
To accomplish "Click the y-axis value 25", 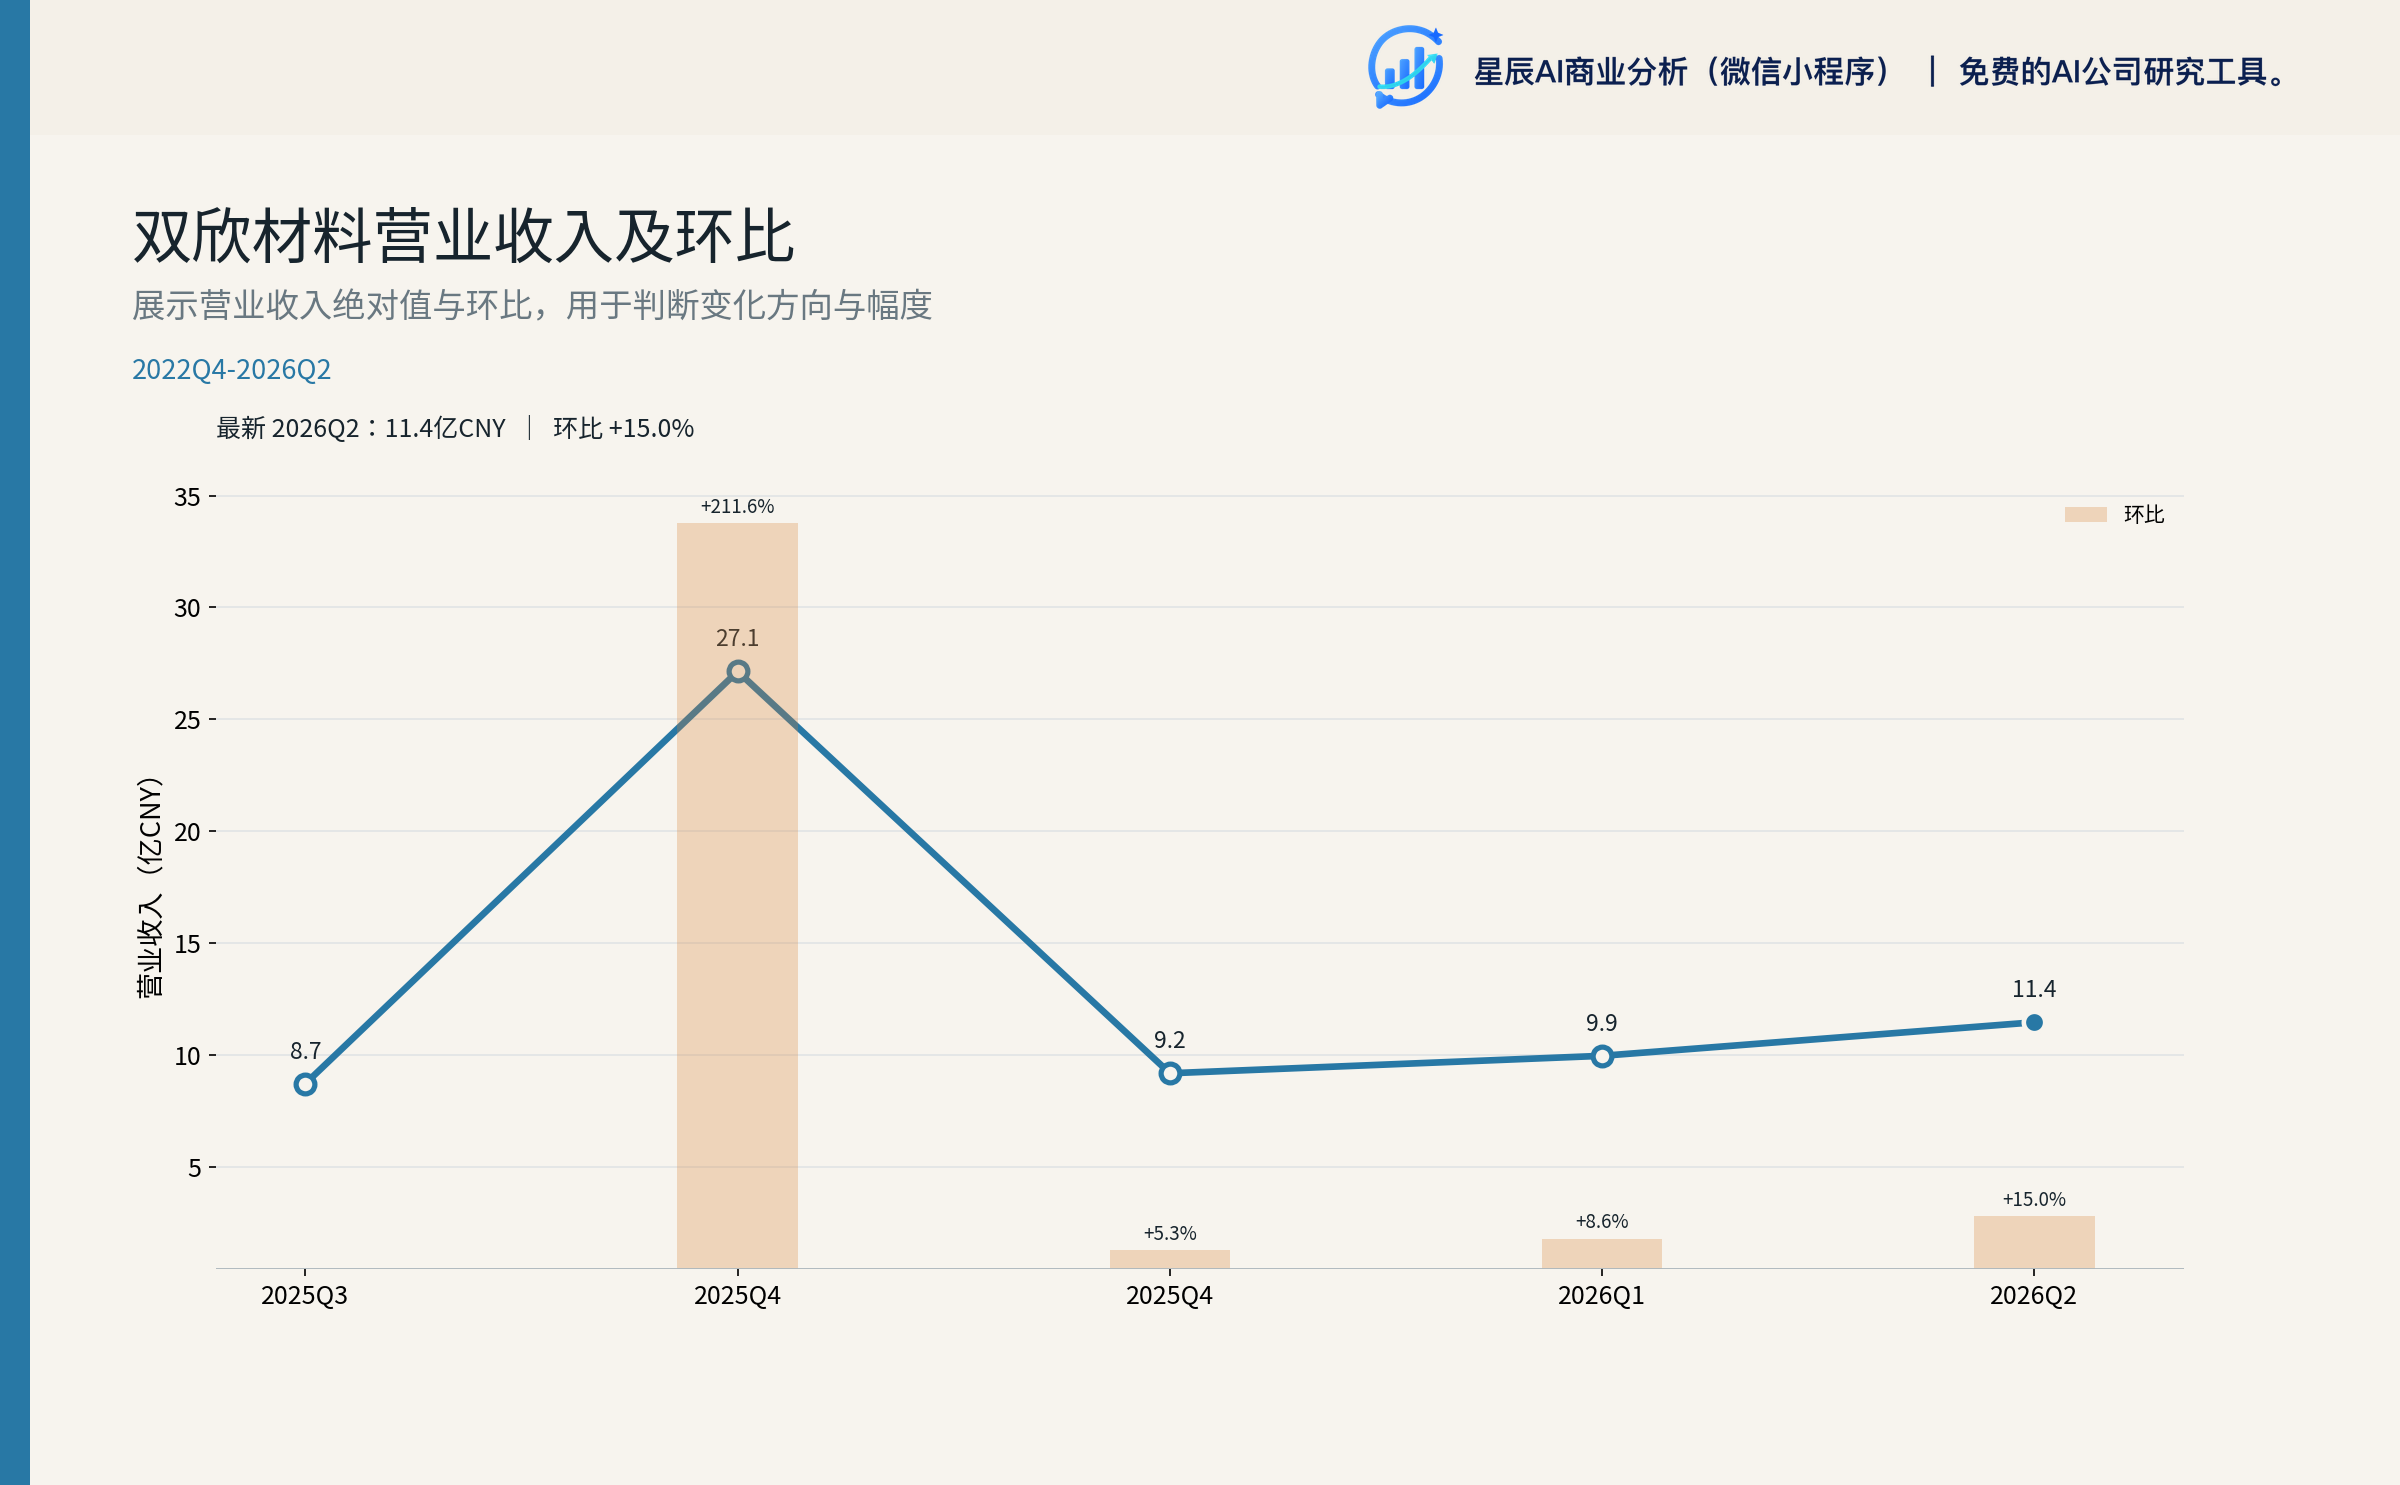I will tap(187, 720).
